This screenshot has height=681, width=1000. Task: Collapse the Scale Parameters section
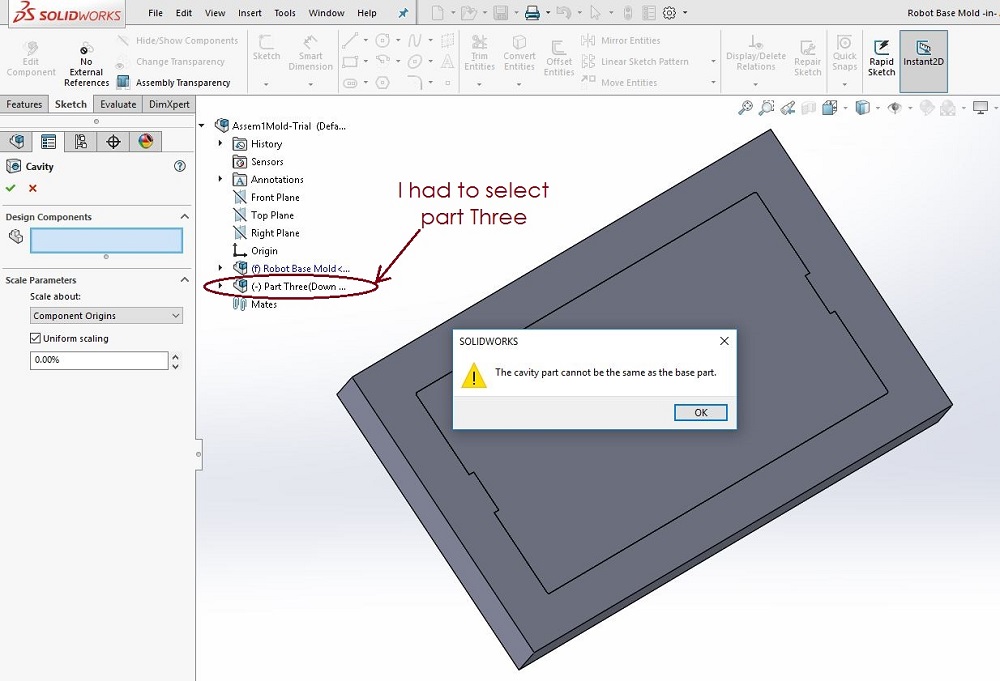184,280
